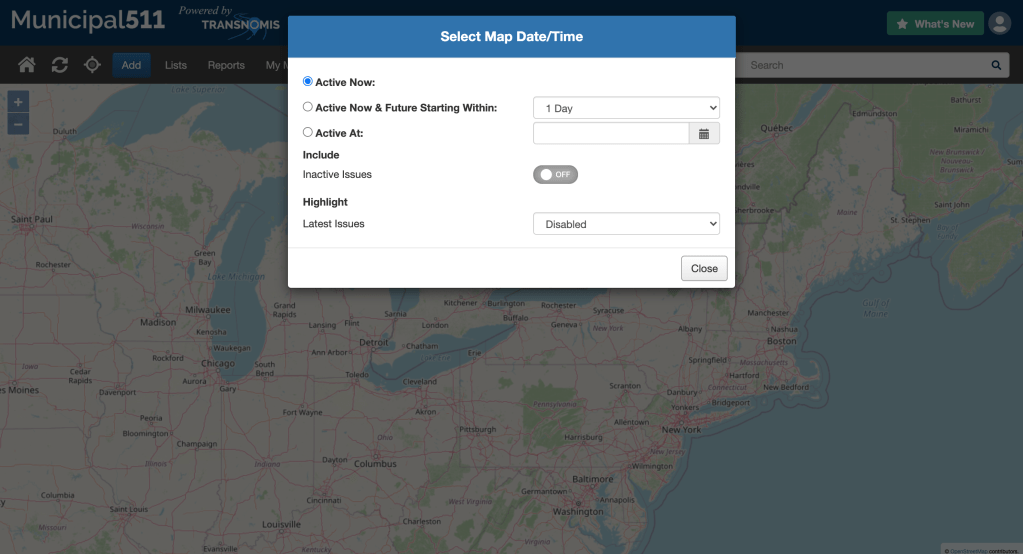Toggle the Inactive Issues switch on
The width and height of the screenshot is (1023, 554).
[x=555, y=174]
